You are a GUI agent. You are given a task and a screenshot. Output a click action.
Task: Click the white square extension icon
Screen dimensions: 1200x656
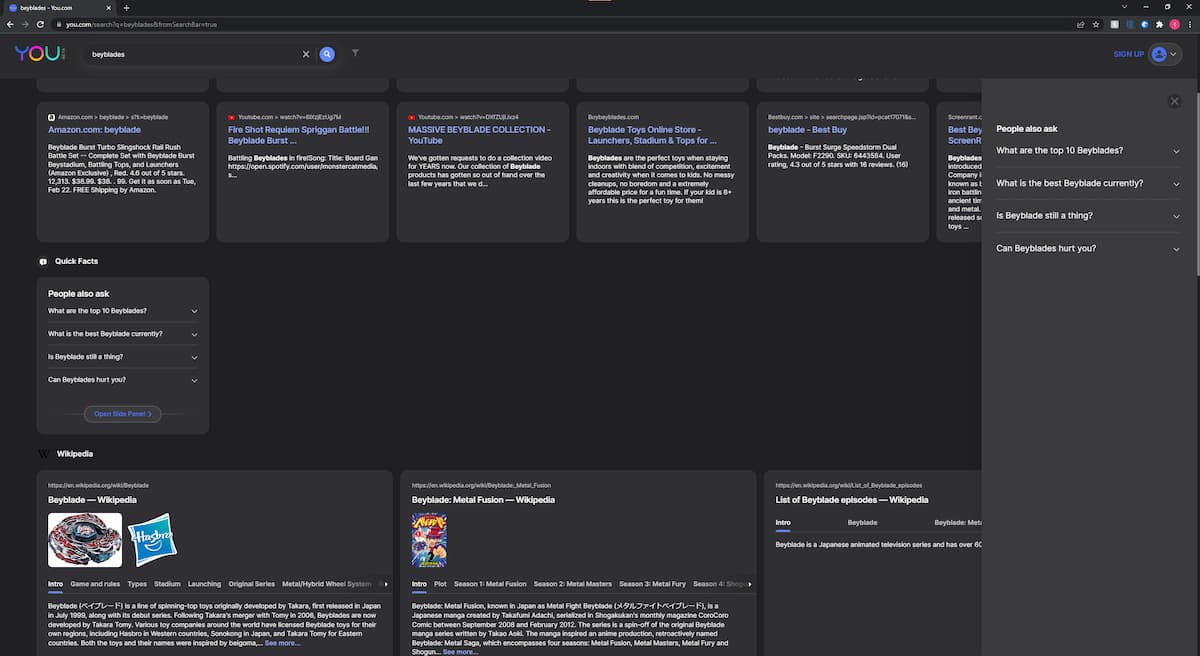click(1114, 24)
